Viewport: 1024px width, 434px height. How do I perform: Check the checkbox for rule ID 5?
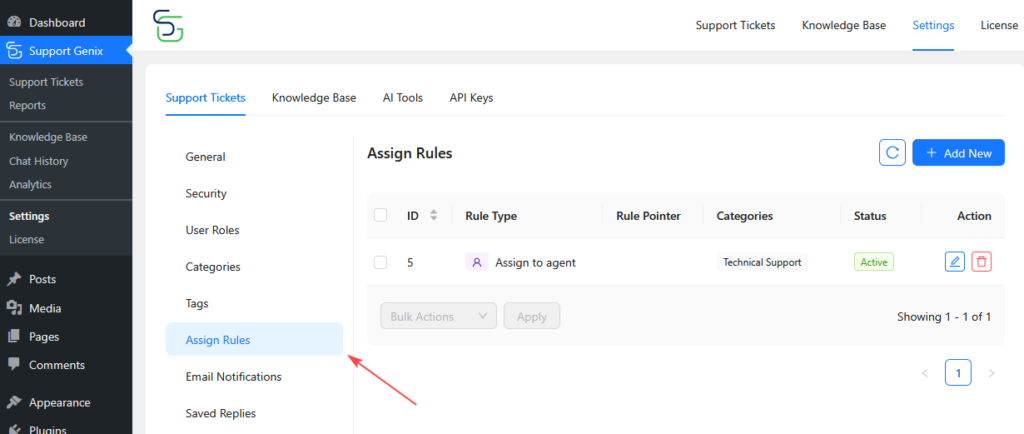point(380,262)
